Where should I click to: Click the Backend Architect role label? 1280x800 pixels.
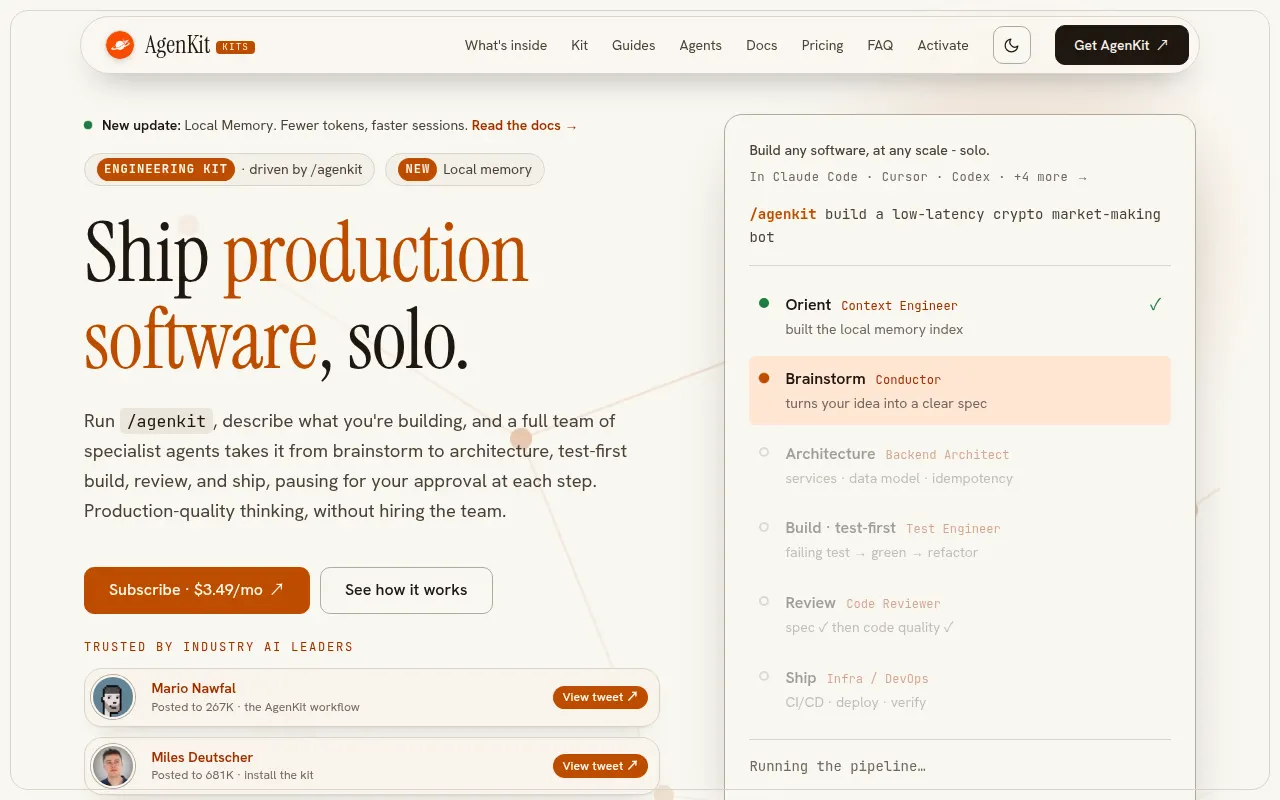[947, 455]
